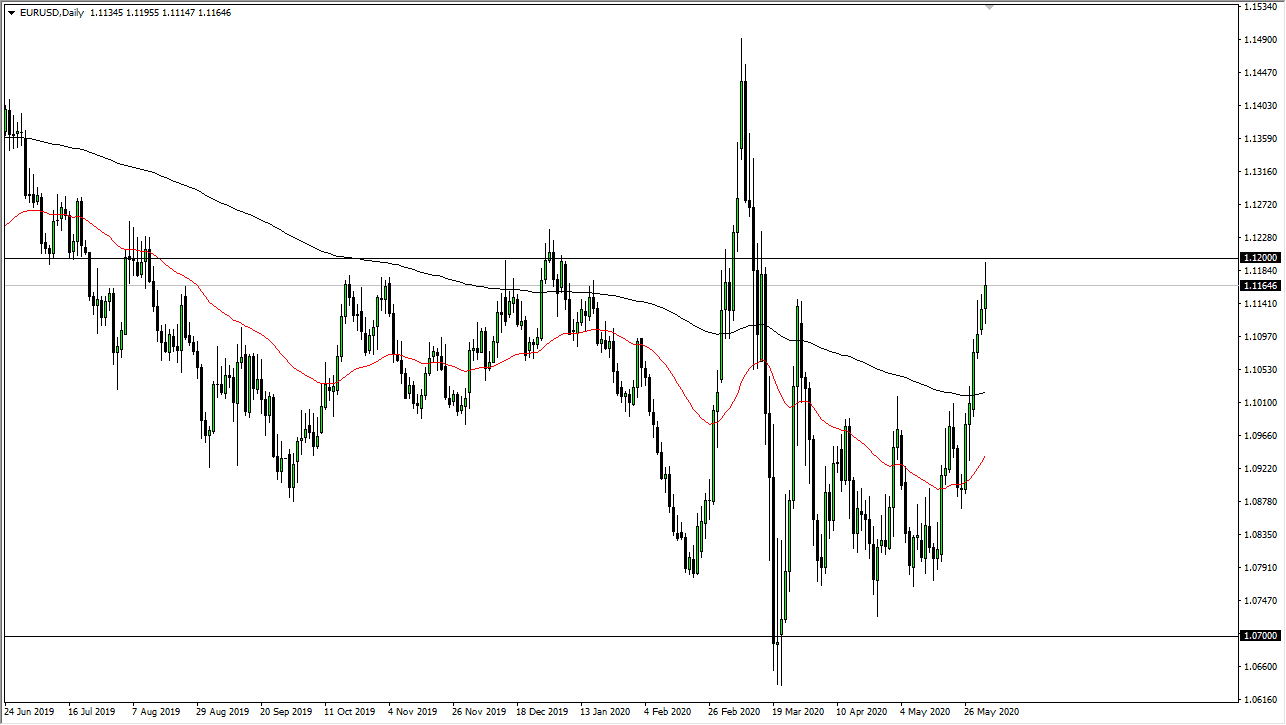Click the 18 Dec 2019 date label

pos(542,713)
